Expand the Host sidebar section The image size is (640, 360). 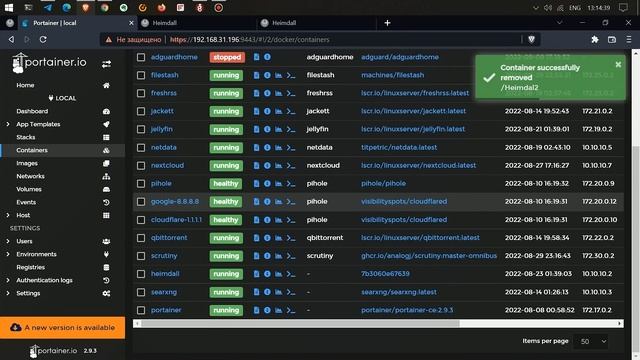[x=8, y=215]
